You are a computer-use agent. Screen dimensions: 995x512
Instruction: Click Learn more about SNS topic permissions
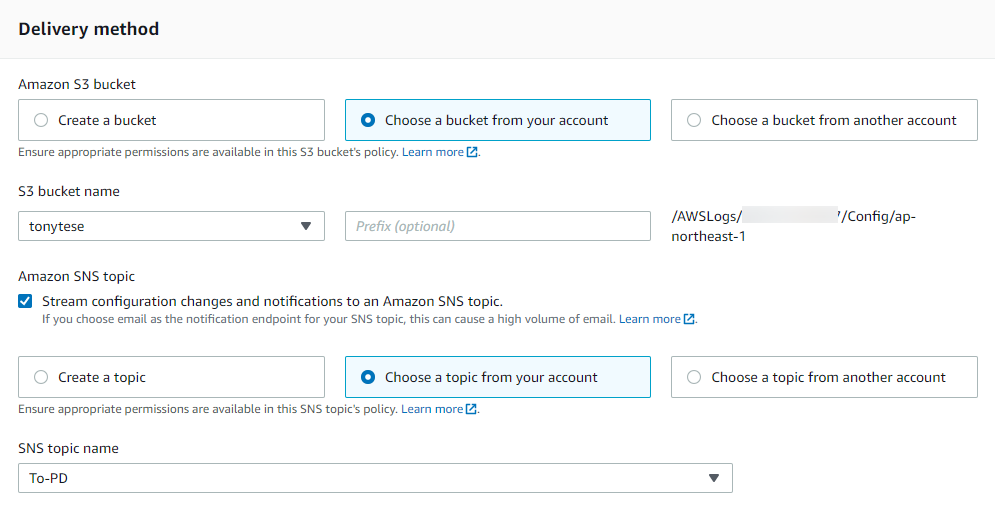[x=432, y=409]
